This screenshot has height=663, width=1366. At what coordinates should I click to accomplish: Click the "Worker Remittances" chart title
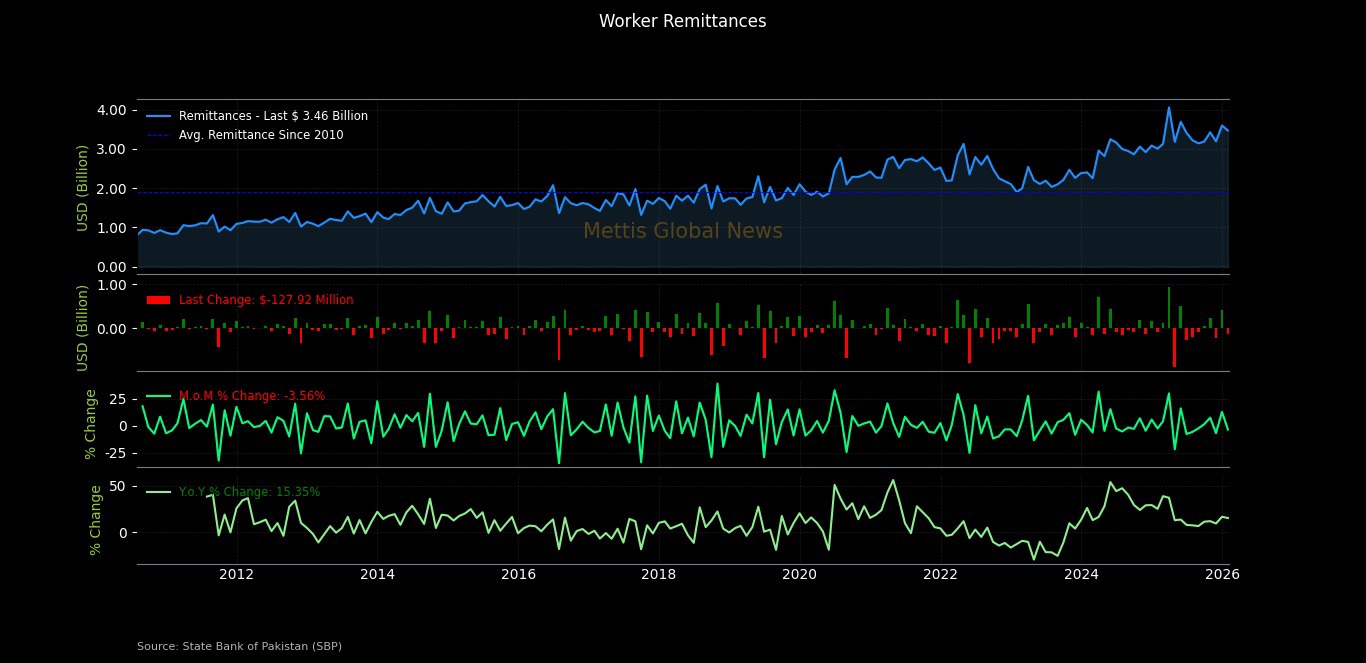682,21
